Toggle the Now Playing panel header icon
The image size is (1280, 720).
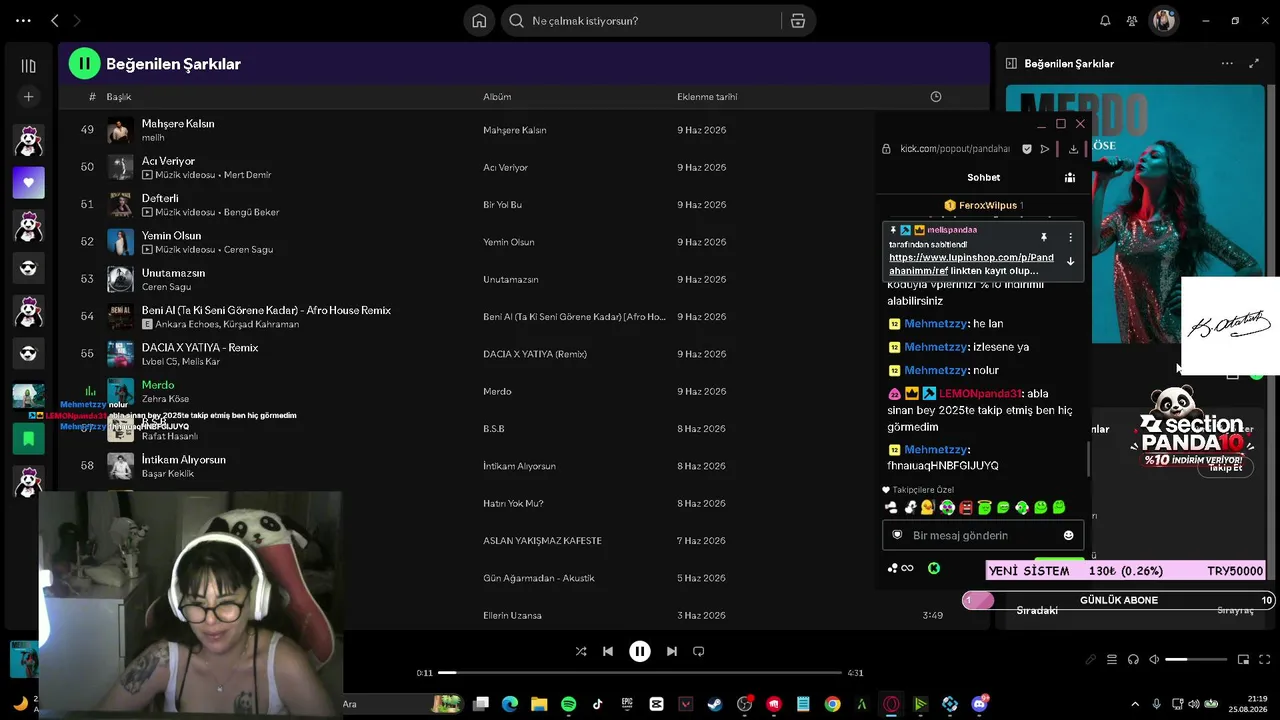coord(1011,64)
